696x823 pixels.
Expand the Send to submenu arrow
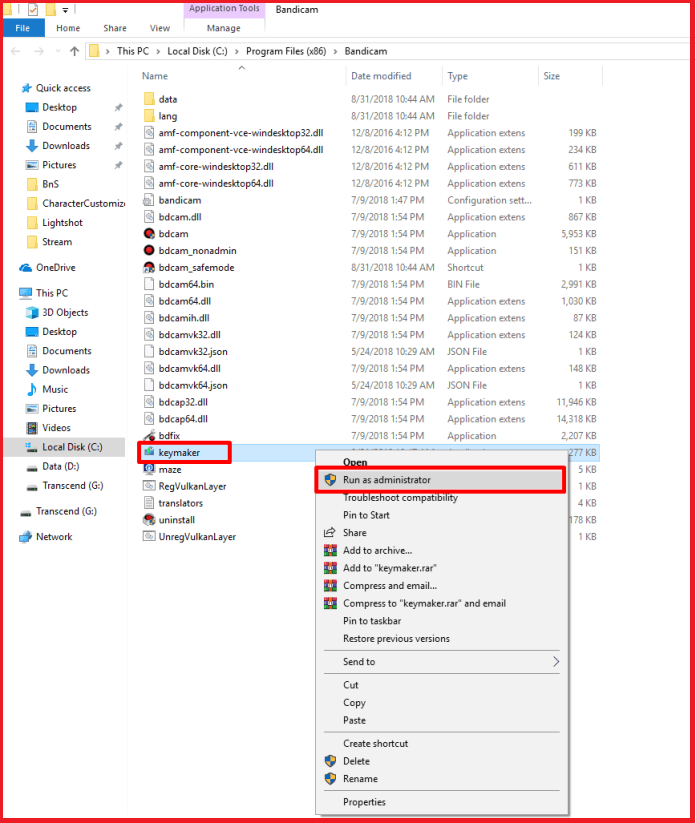pos(556,661)
